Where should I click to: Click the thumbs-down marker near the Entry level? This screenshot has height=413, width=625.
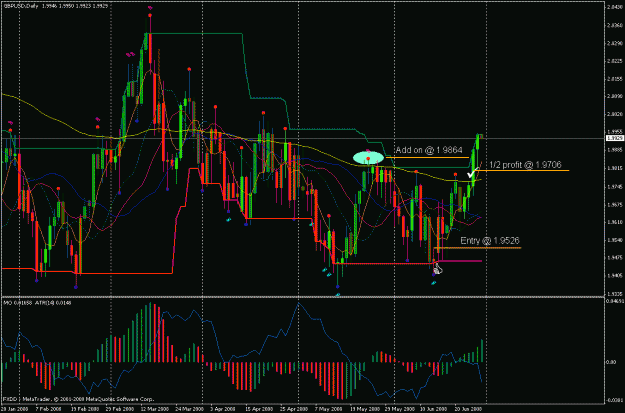(x=437, y=269)
